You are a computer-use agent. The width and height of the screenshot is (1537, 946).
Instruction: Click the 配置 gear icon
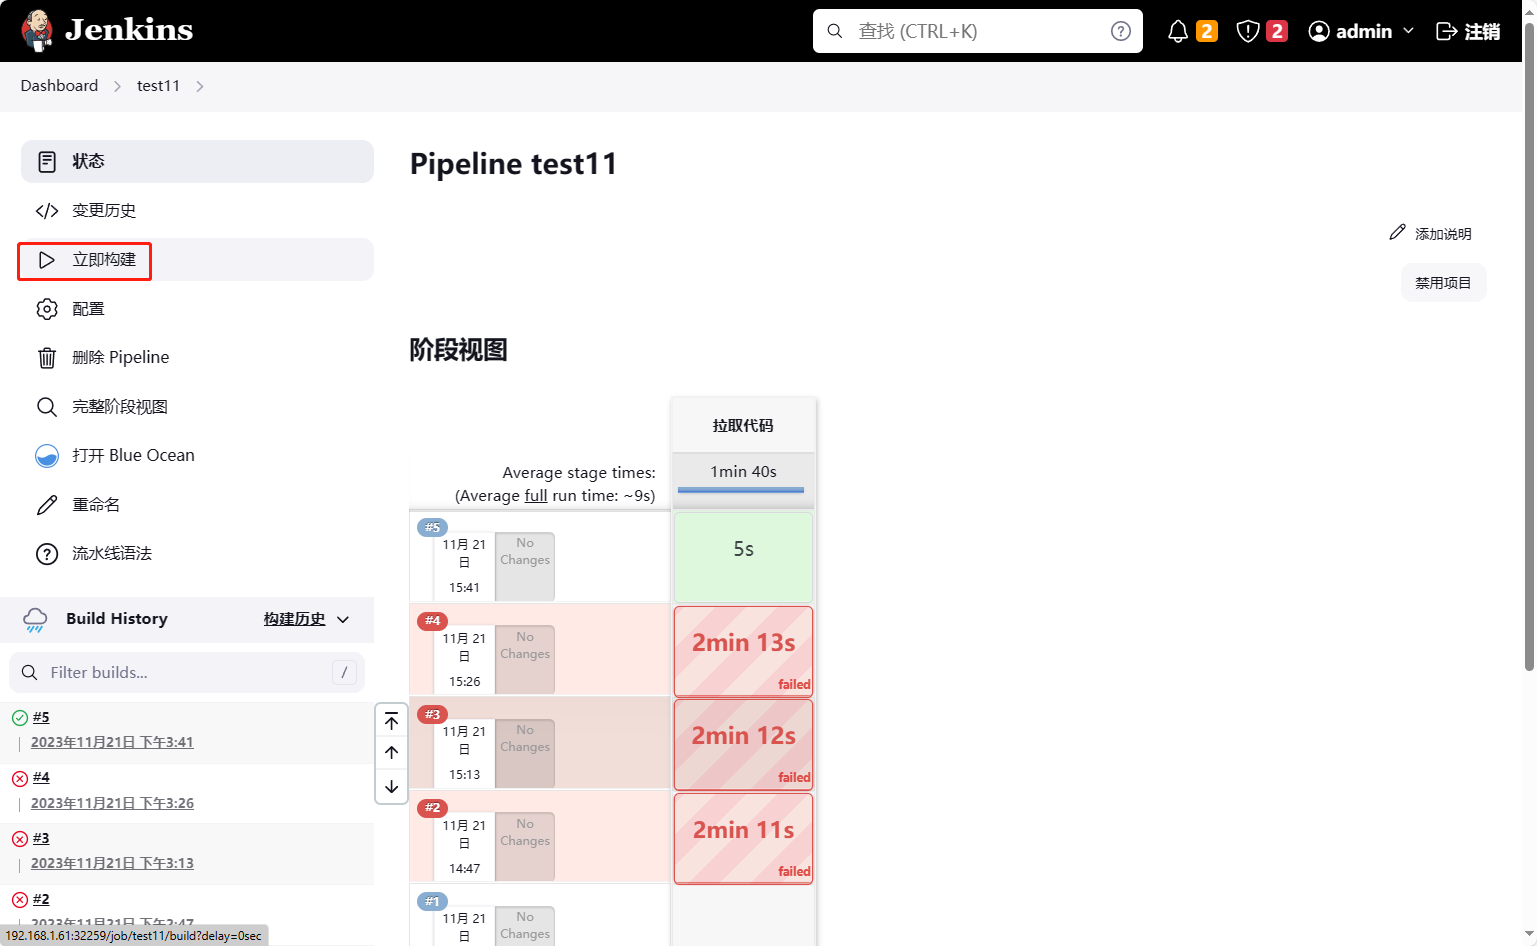pyautogui.click(x=47, y=309)
